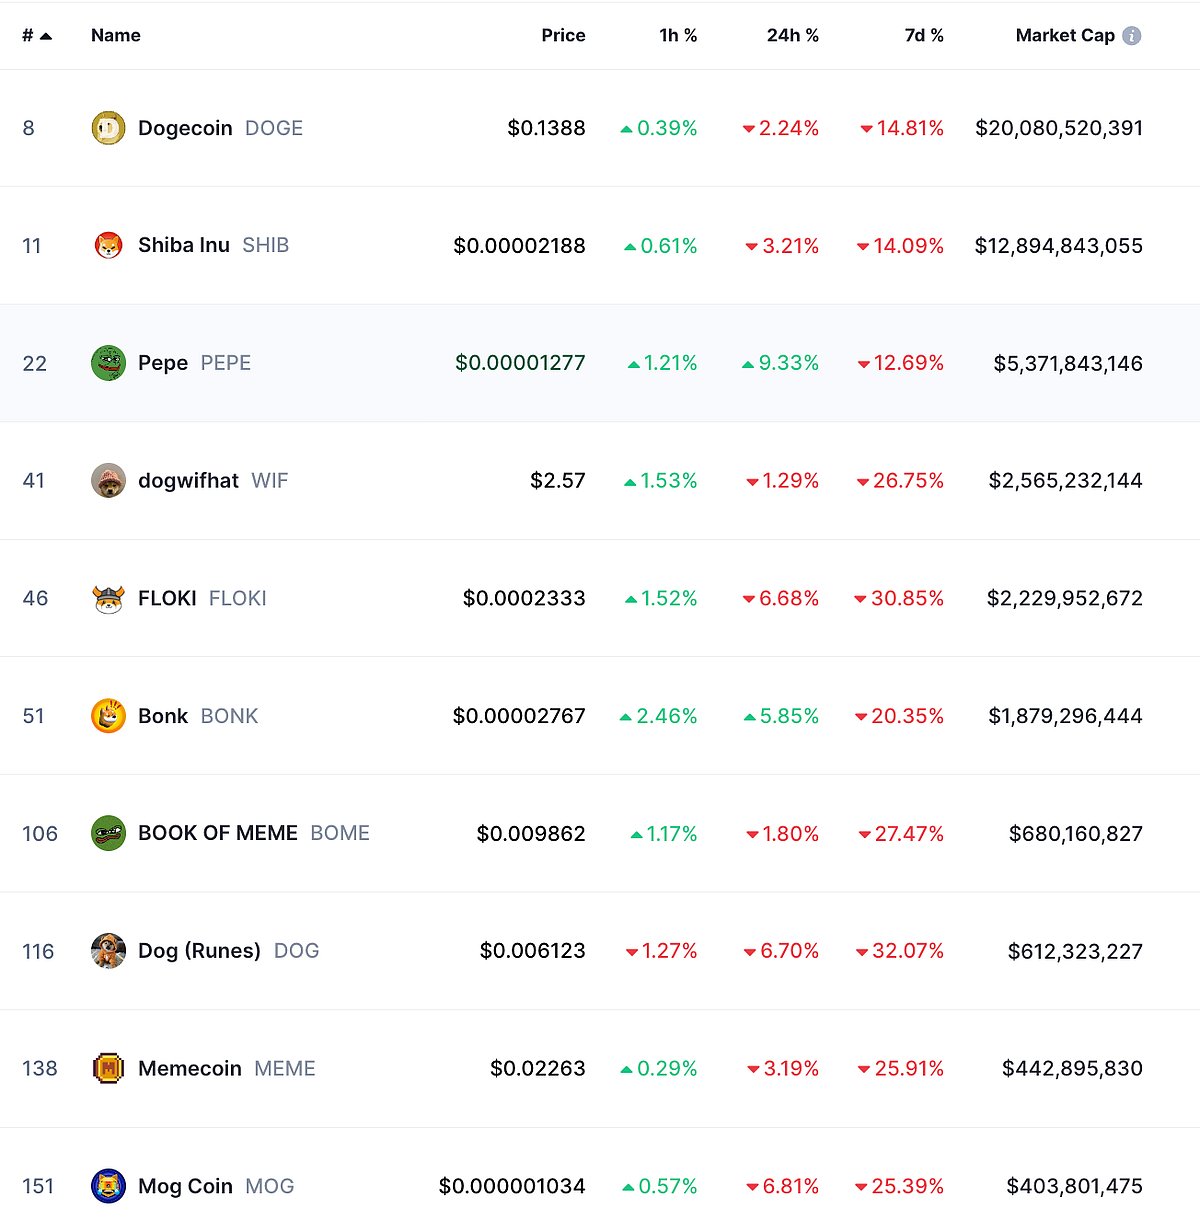Select the 1h % column header
This screenshot has width=1200, height=1232.
point(677,35)
